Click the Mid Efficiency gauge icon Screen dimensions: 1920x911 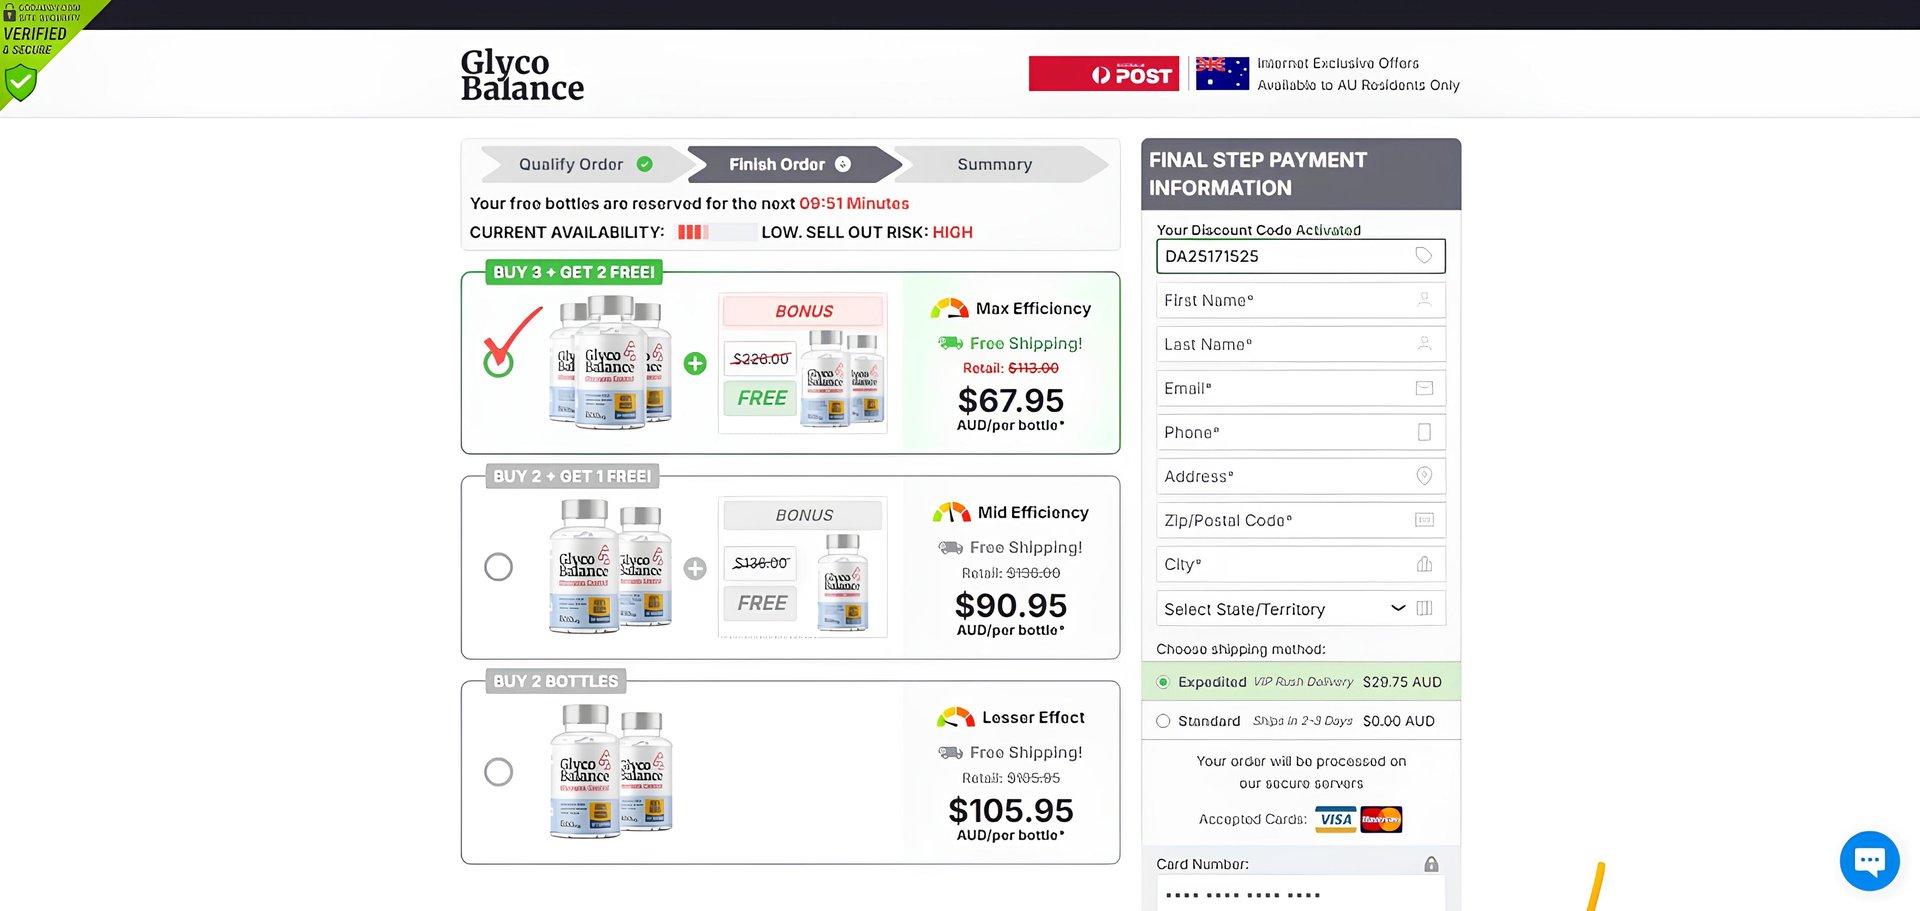951,512
